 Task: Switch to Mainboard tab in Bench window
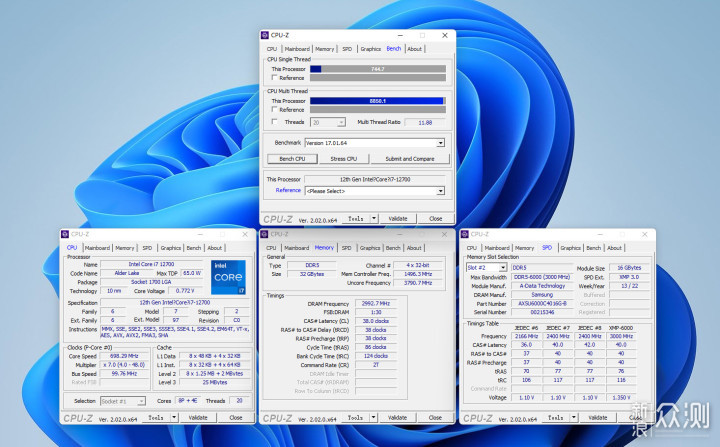pyautogui.click(x=297, y=49)
